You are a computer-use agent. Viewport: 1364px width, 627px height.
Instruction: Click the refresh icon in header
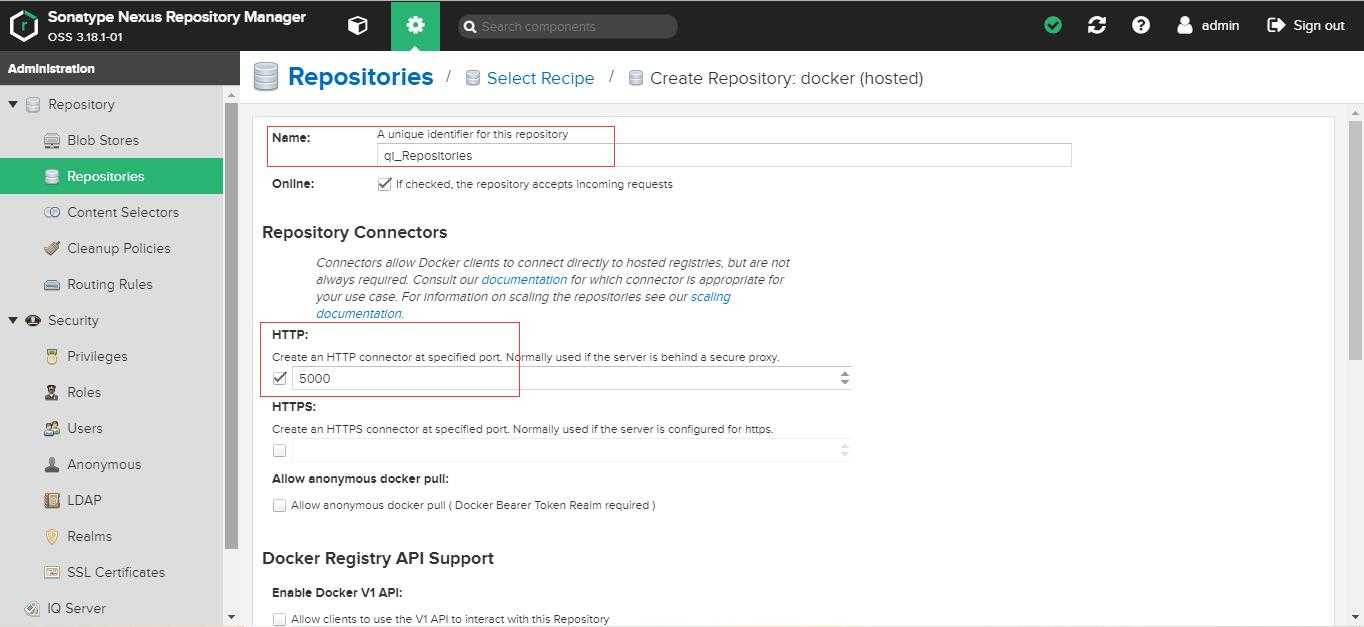pyautogui.click(x=1097, y=26)
